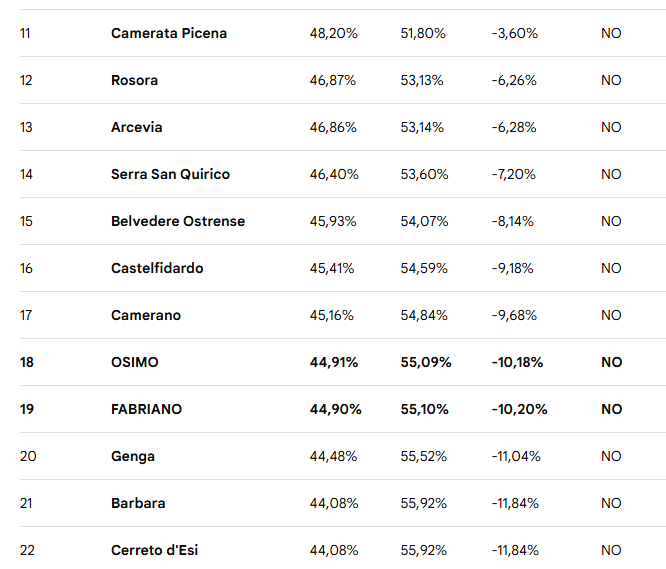The height and width of the screenshot is (569, 666).
Task: Click the Belvedere Ostrense row name
Action: [x=178, y=221]
